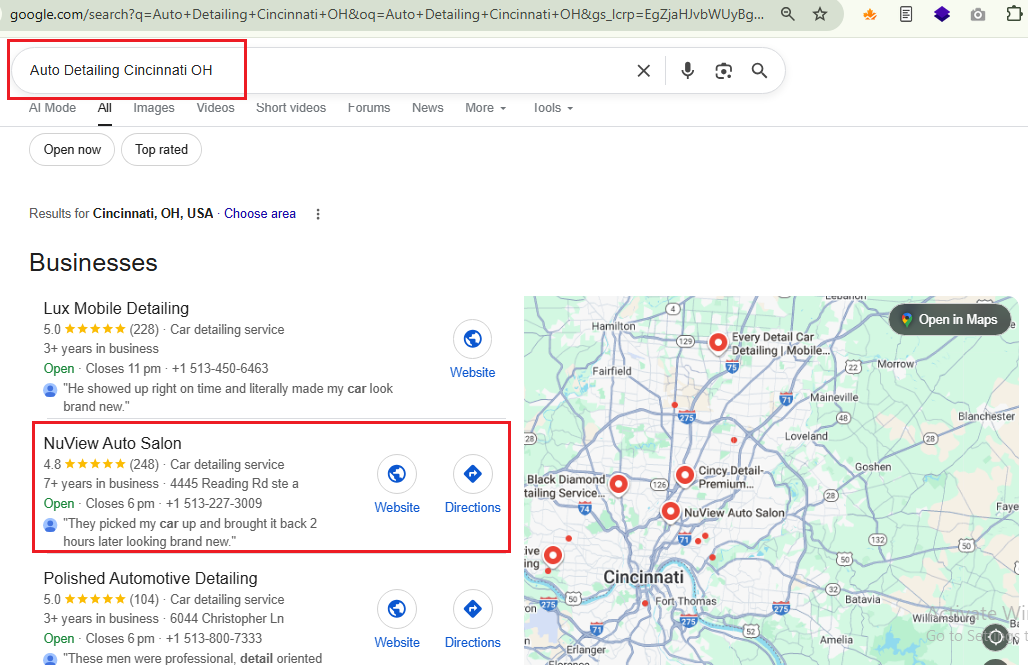Expand the More search categories dropdown

coord(485,108)
